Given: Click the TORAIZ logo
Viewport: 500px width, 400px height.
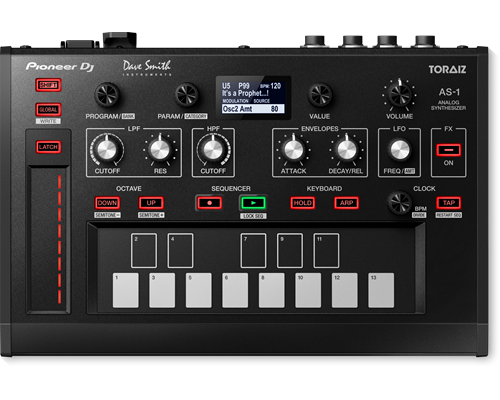Looking at the screenshot, I should coord(447,69).
